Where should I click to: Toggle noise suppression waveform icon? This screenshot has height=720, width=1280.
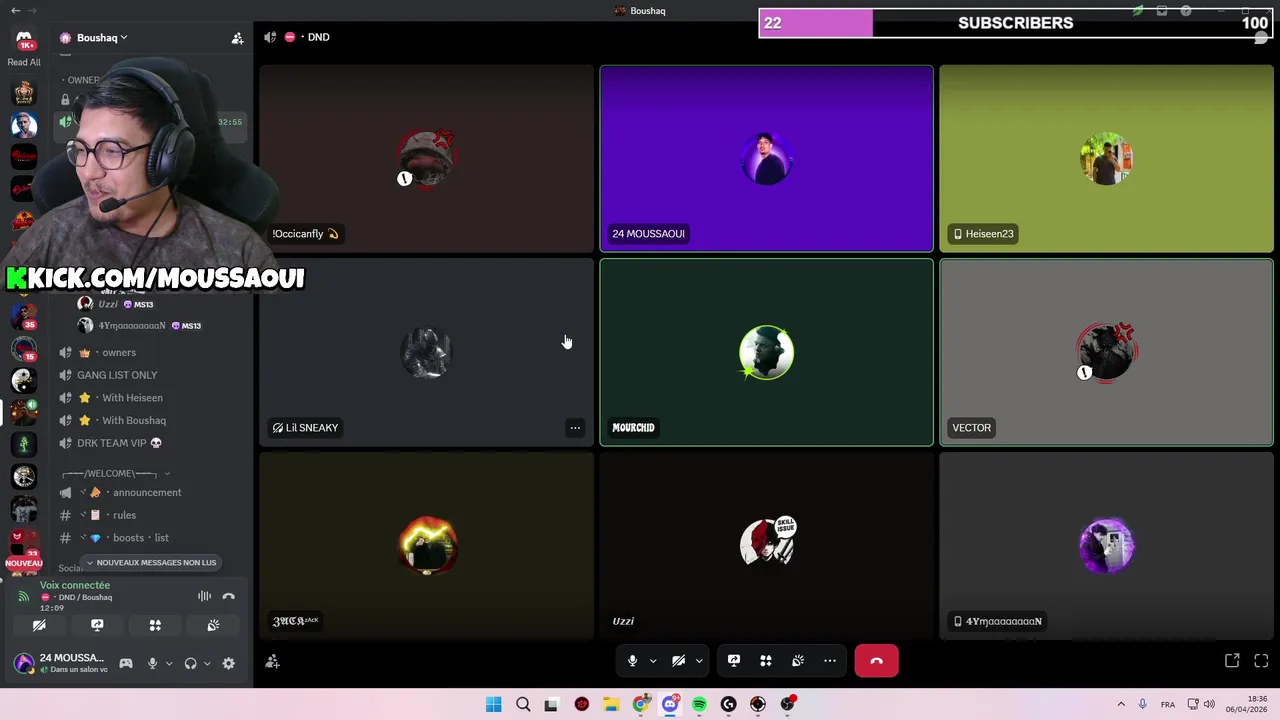[204, 596]
